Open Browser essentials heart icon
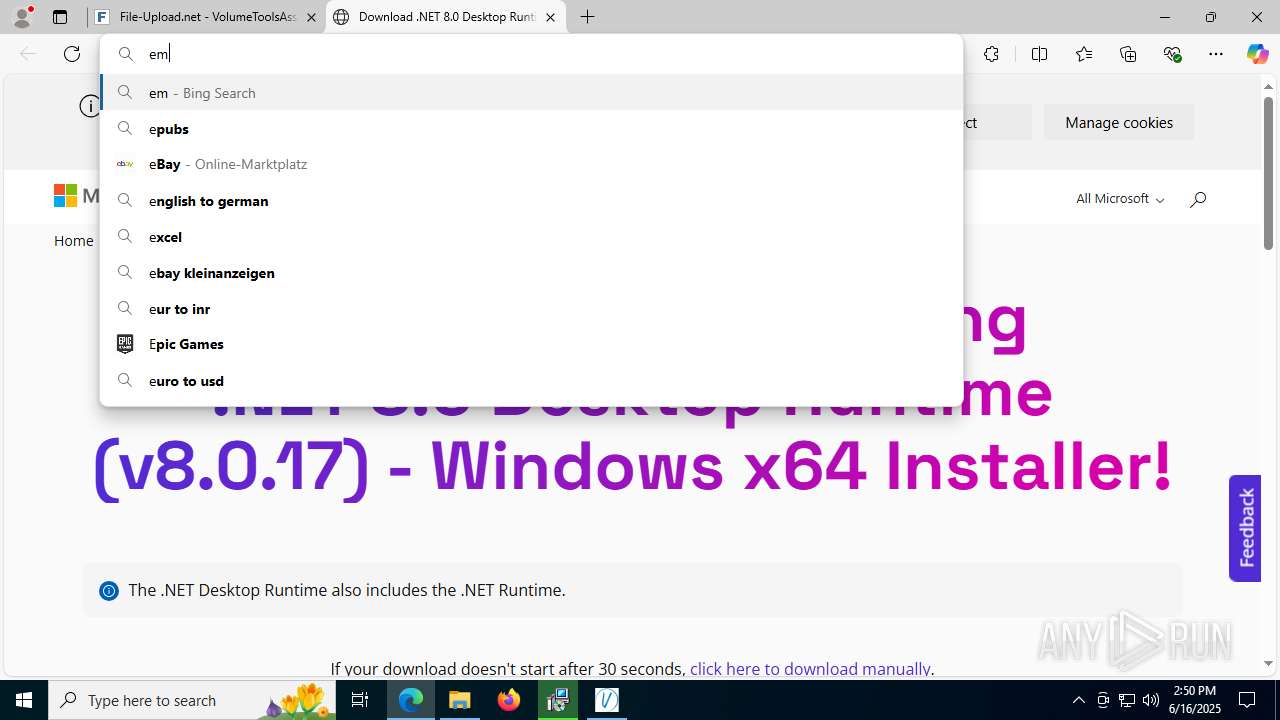 1172,54
